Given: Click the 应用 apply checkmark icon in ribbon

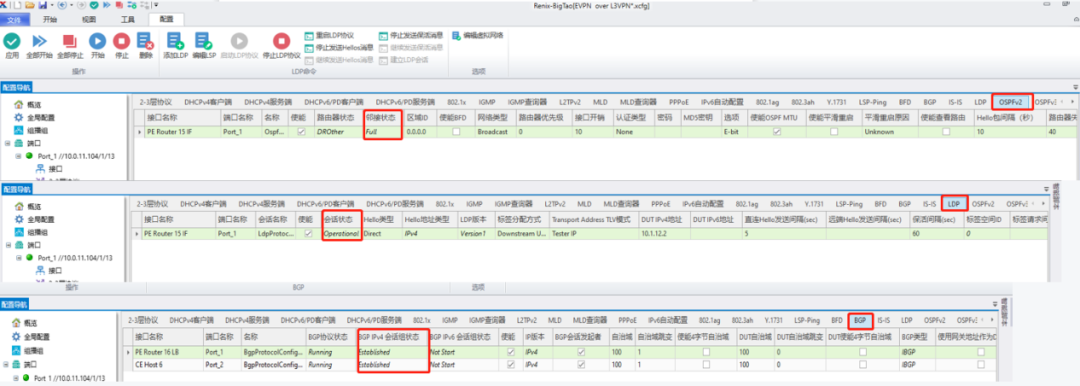Looking at the screenshot, I should click(12, 41).
